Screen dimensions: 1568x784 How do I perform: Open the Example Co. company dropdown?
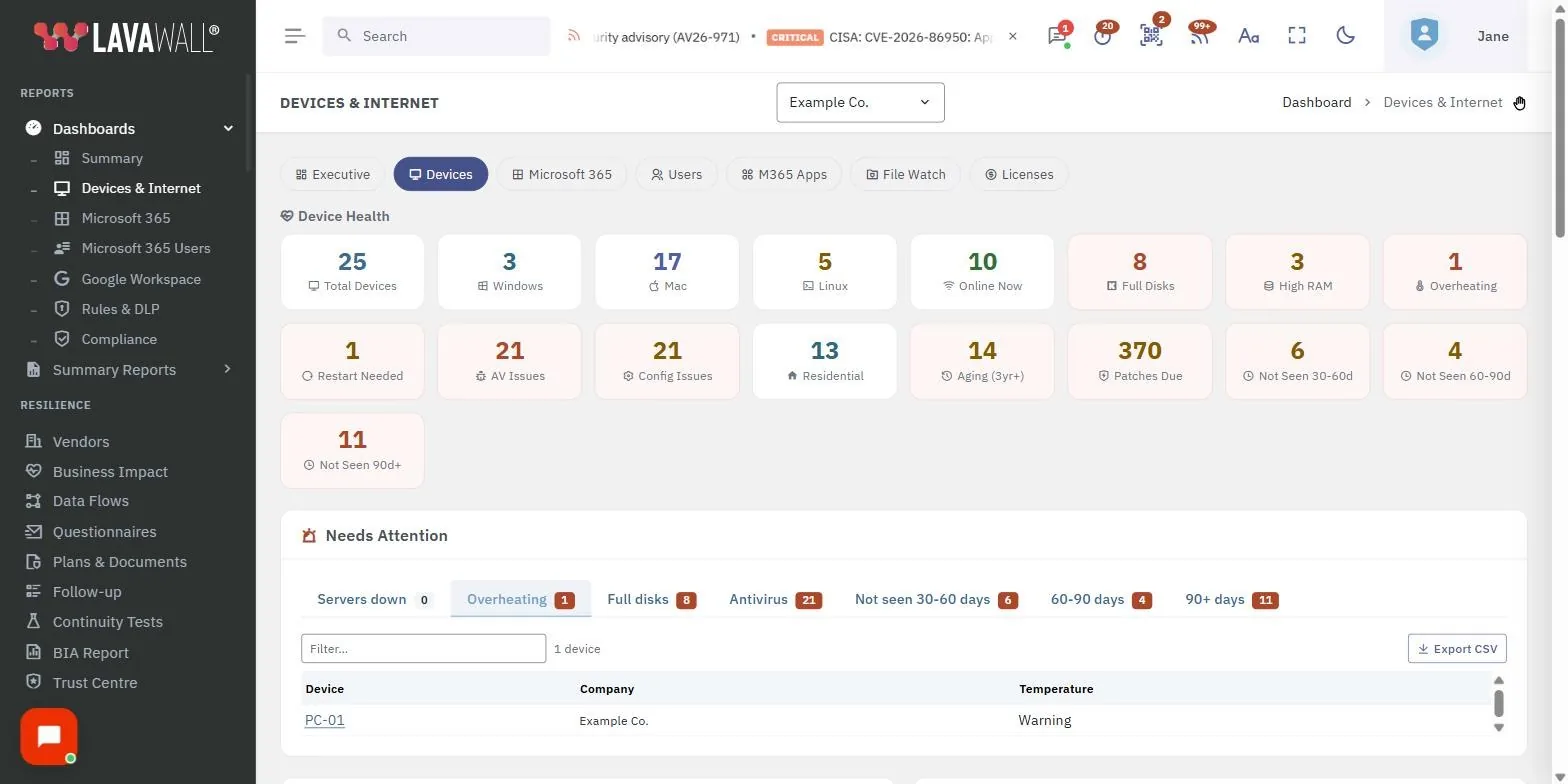860,102
